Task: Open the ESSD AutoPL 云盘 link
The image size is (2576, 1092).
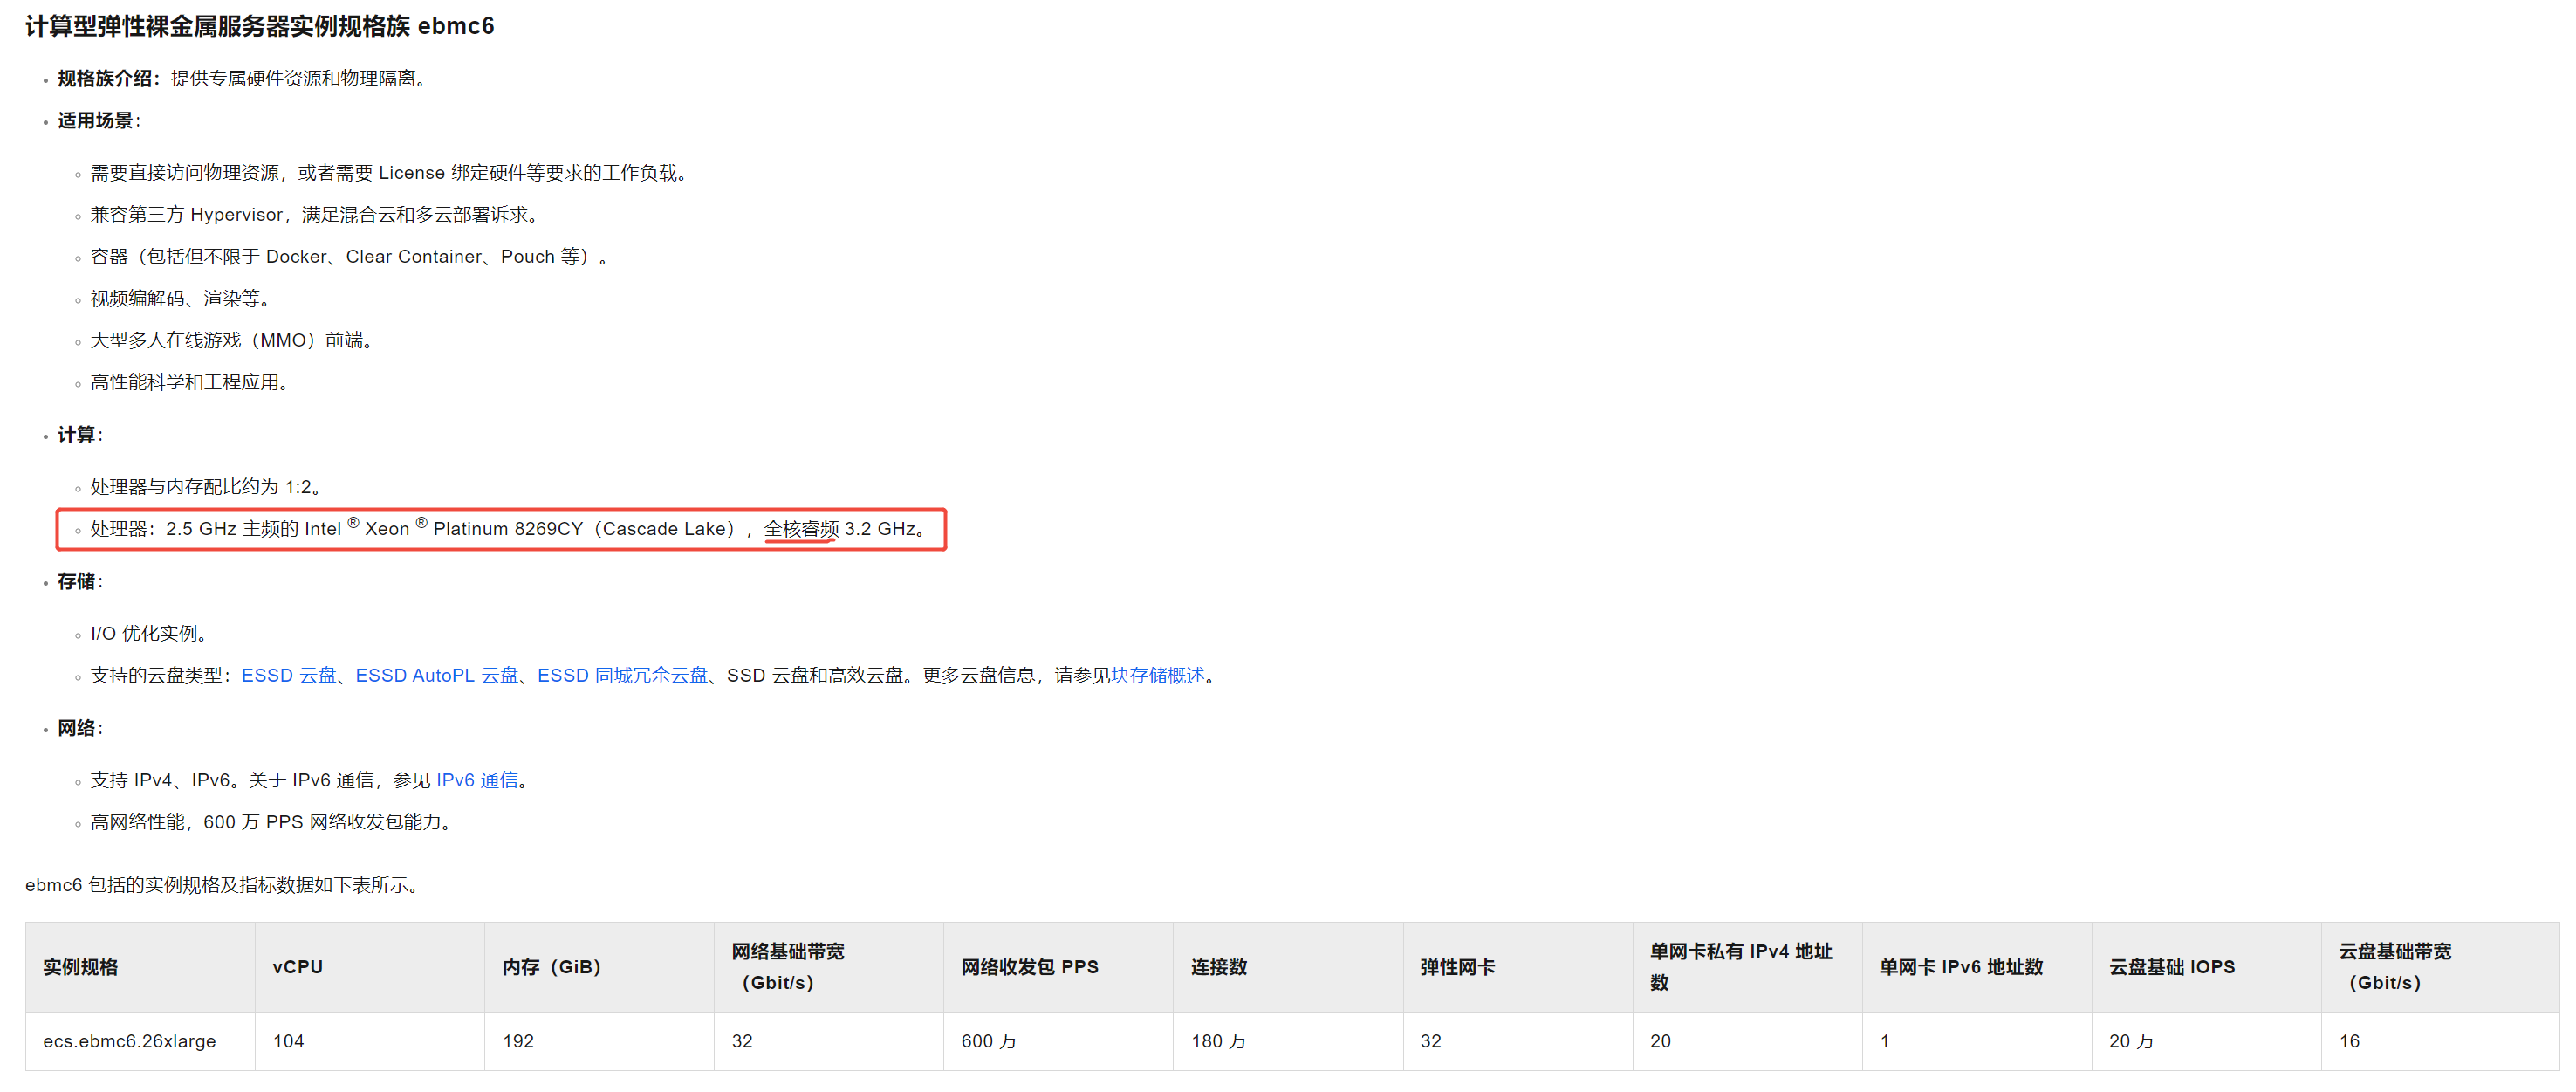Action: point(437,676)
